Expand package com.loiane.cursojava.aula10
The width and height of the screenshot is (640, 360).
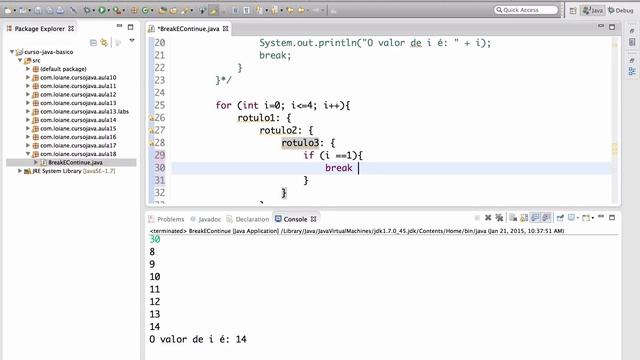28,77
